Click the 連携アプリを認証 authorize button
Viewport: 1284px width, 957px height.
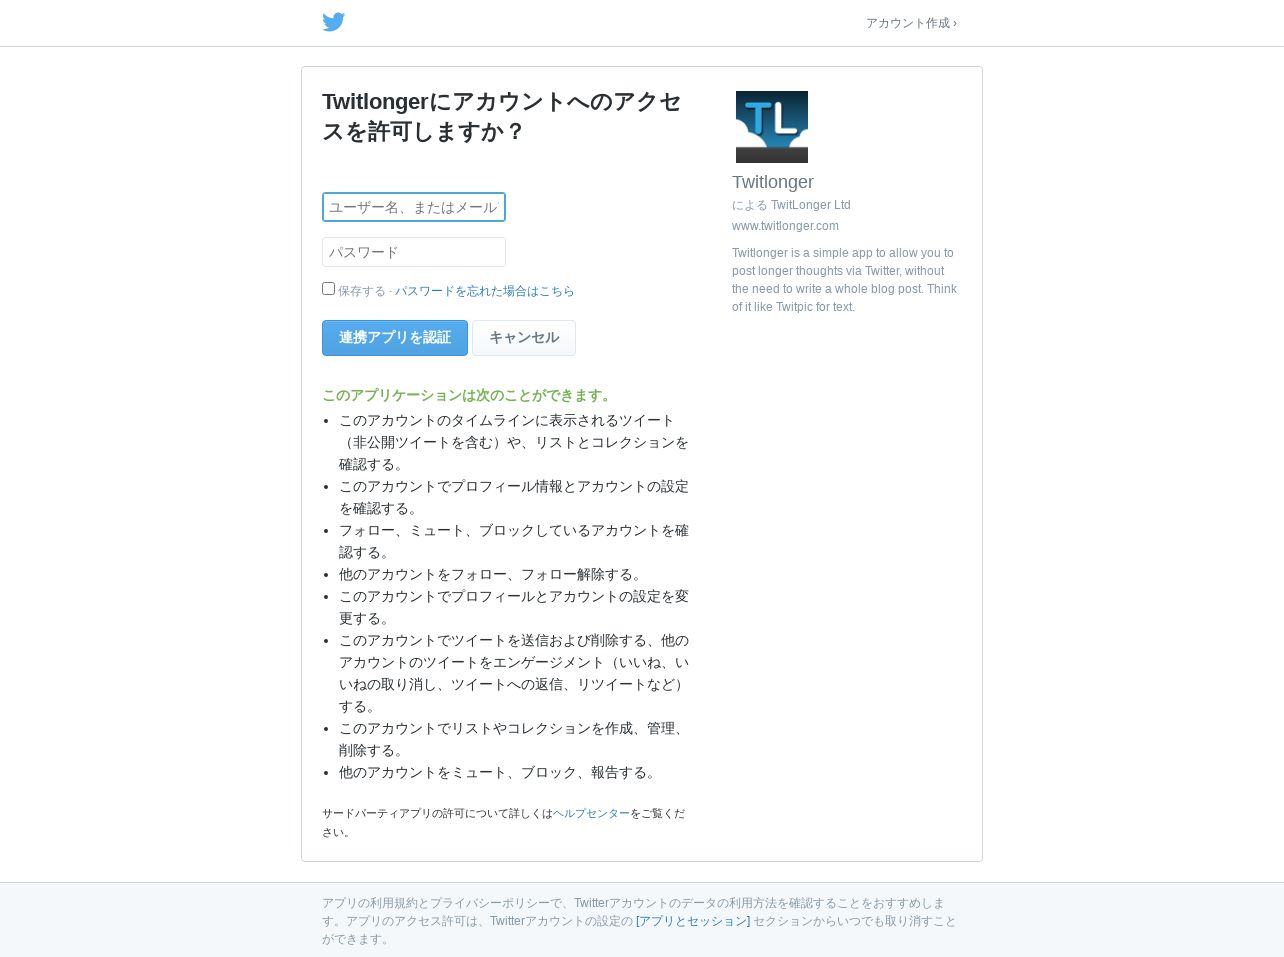(395, 338)
